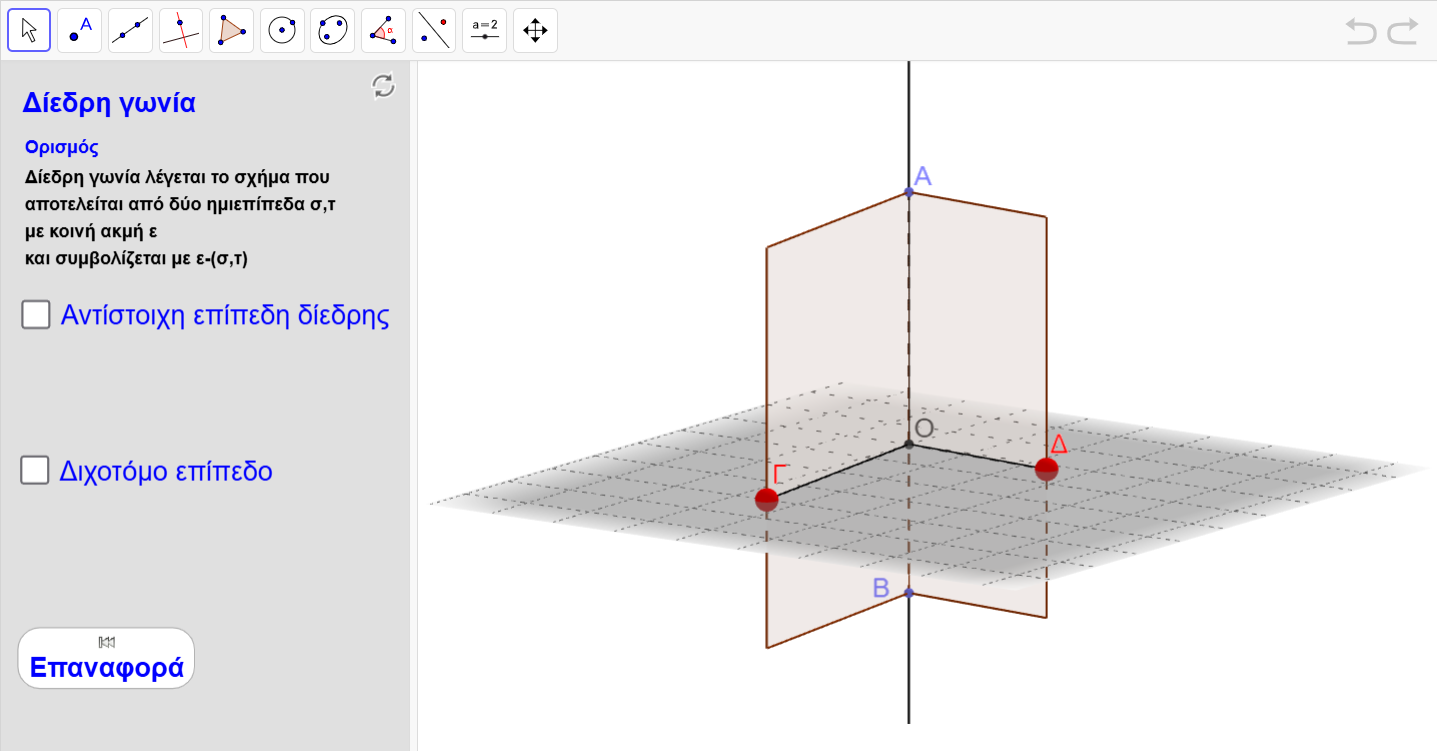Click the Redo arrow

point(1403,32)
